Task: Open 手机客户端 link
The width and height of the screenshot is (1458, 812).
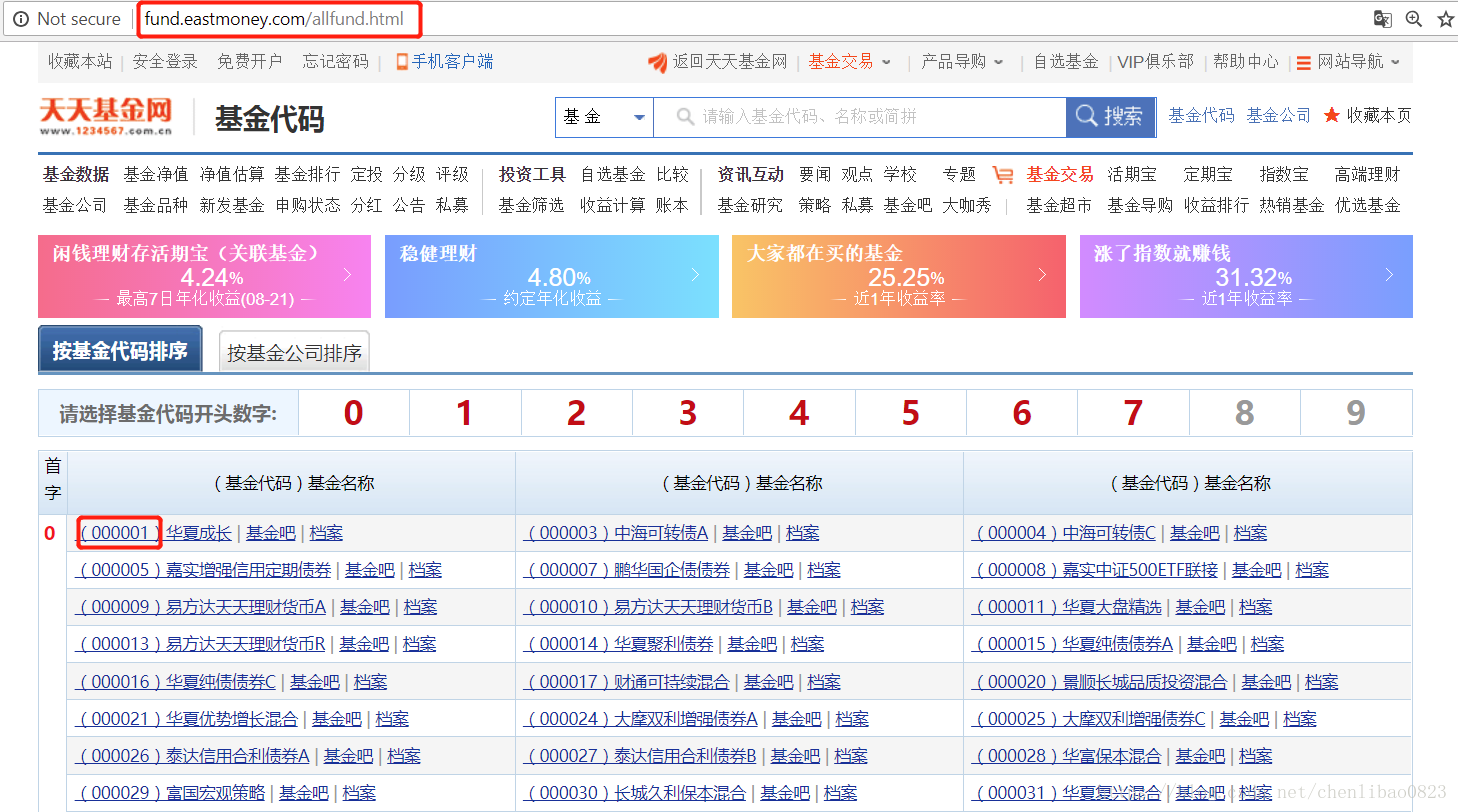Action: click(x=444, y=62)
